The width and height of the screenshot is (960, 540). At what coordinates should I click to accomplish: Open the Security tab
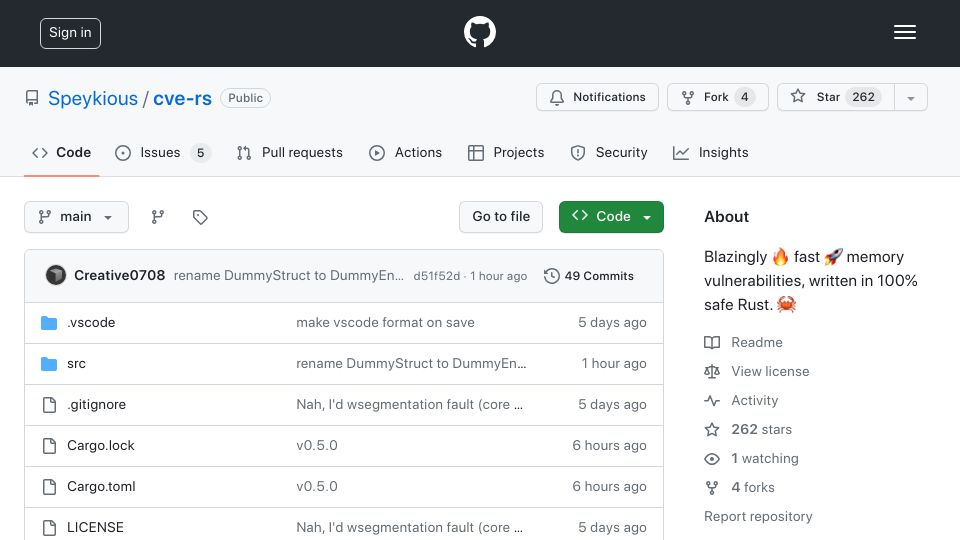tap(609, 152)
